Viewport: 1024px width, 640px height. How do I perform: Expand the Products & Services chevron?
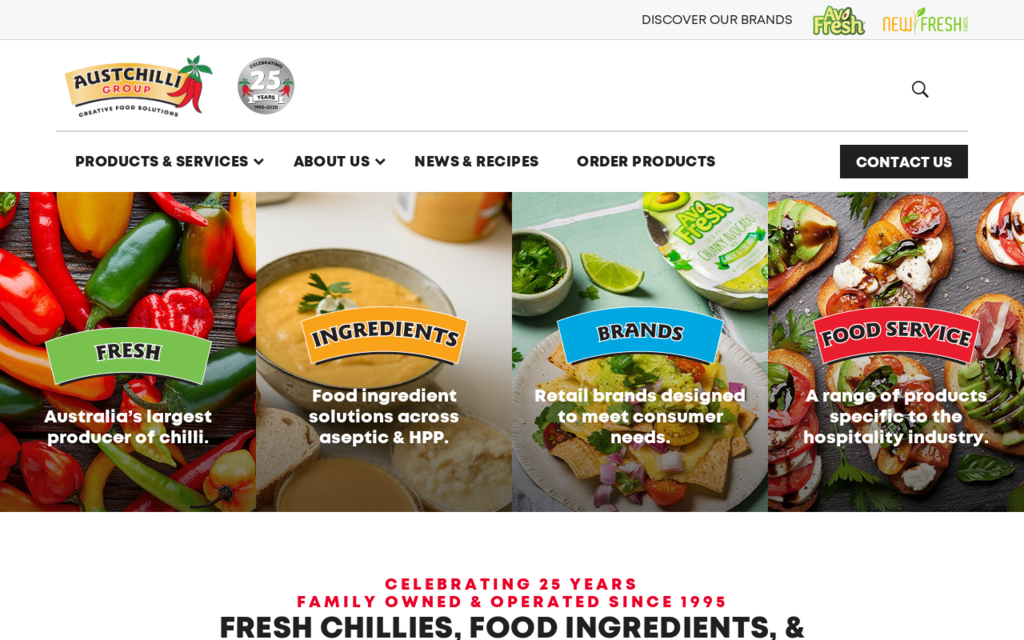[259, 162]
